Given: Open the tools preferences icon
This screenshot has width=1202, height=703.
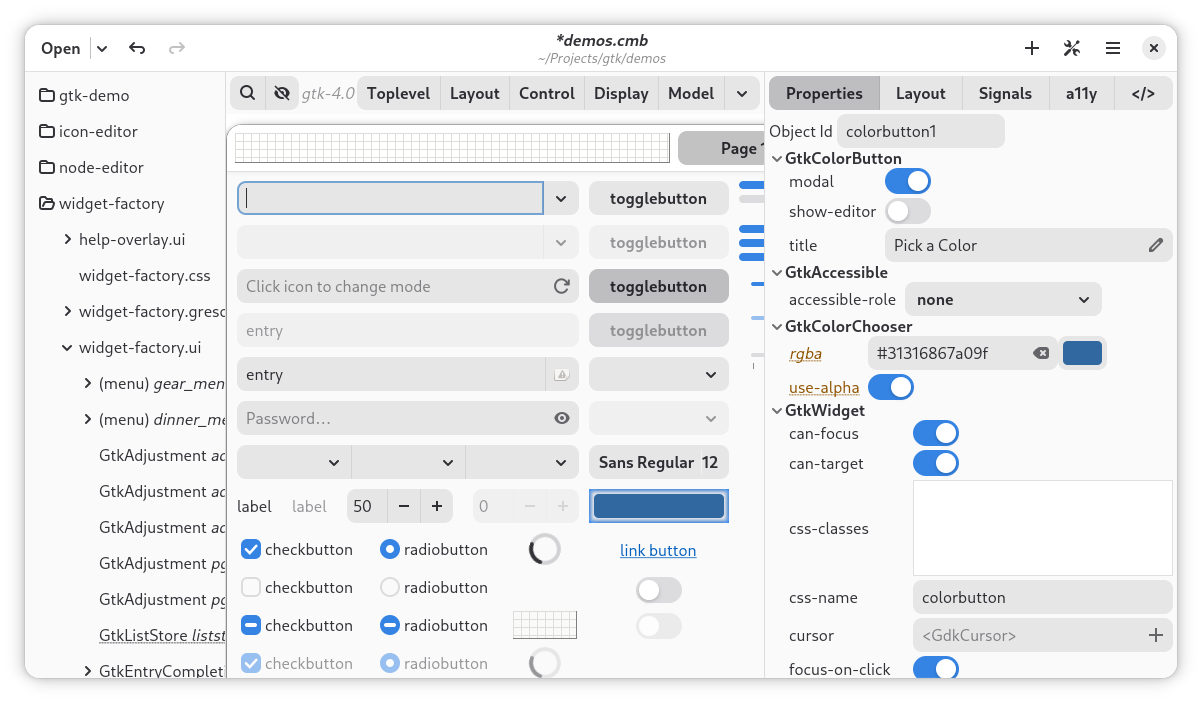Looking at the screenshot, I should (x=1072, y=48).
